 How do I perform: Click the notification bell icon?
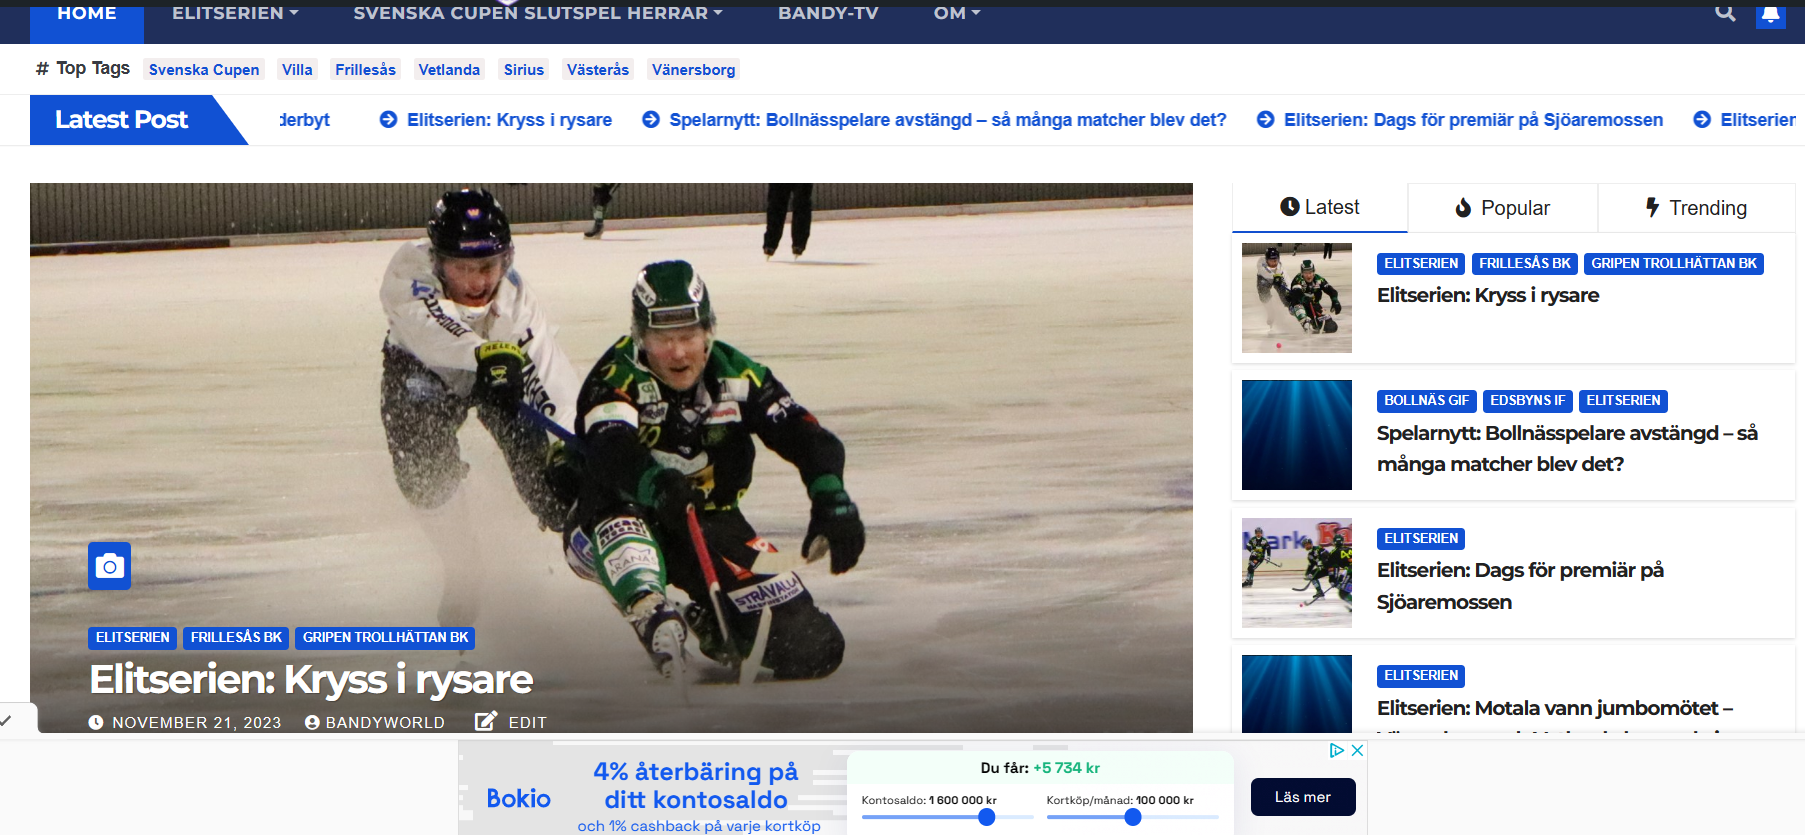click(x=1770, y=14)
